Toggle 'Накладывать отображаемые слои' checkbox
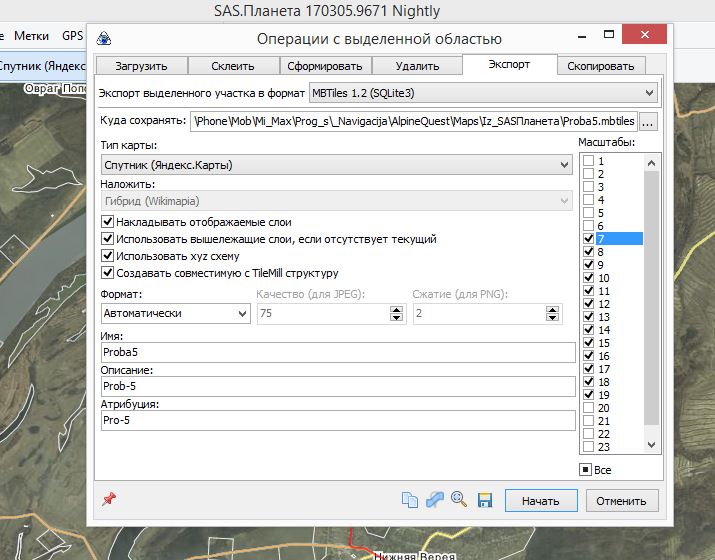The width and height of the screenshot is (715, 560). 108,222
